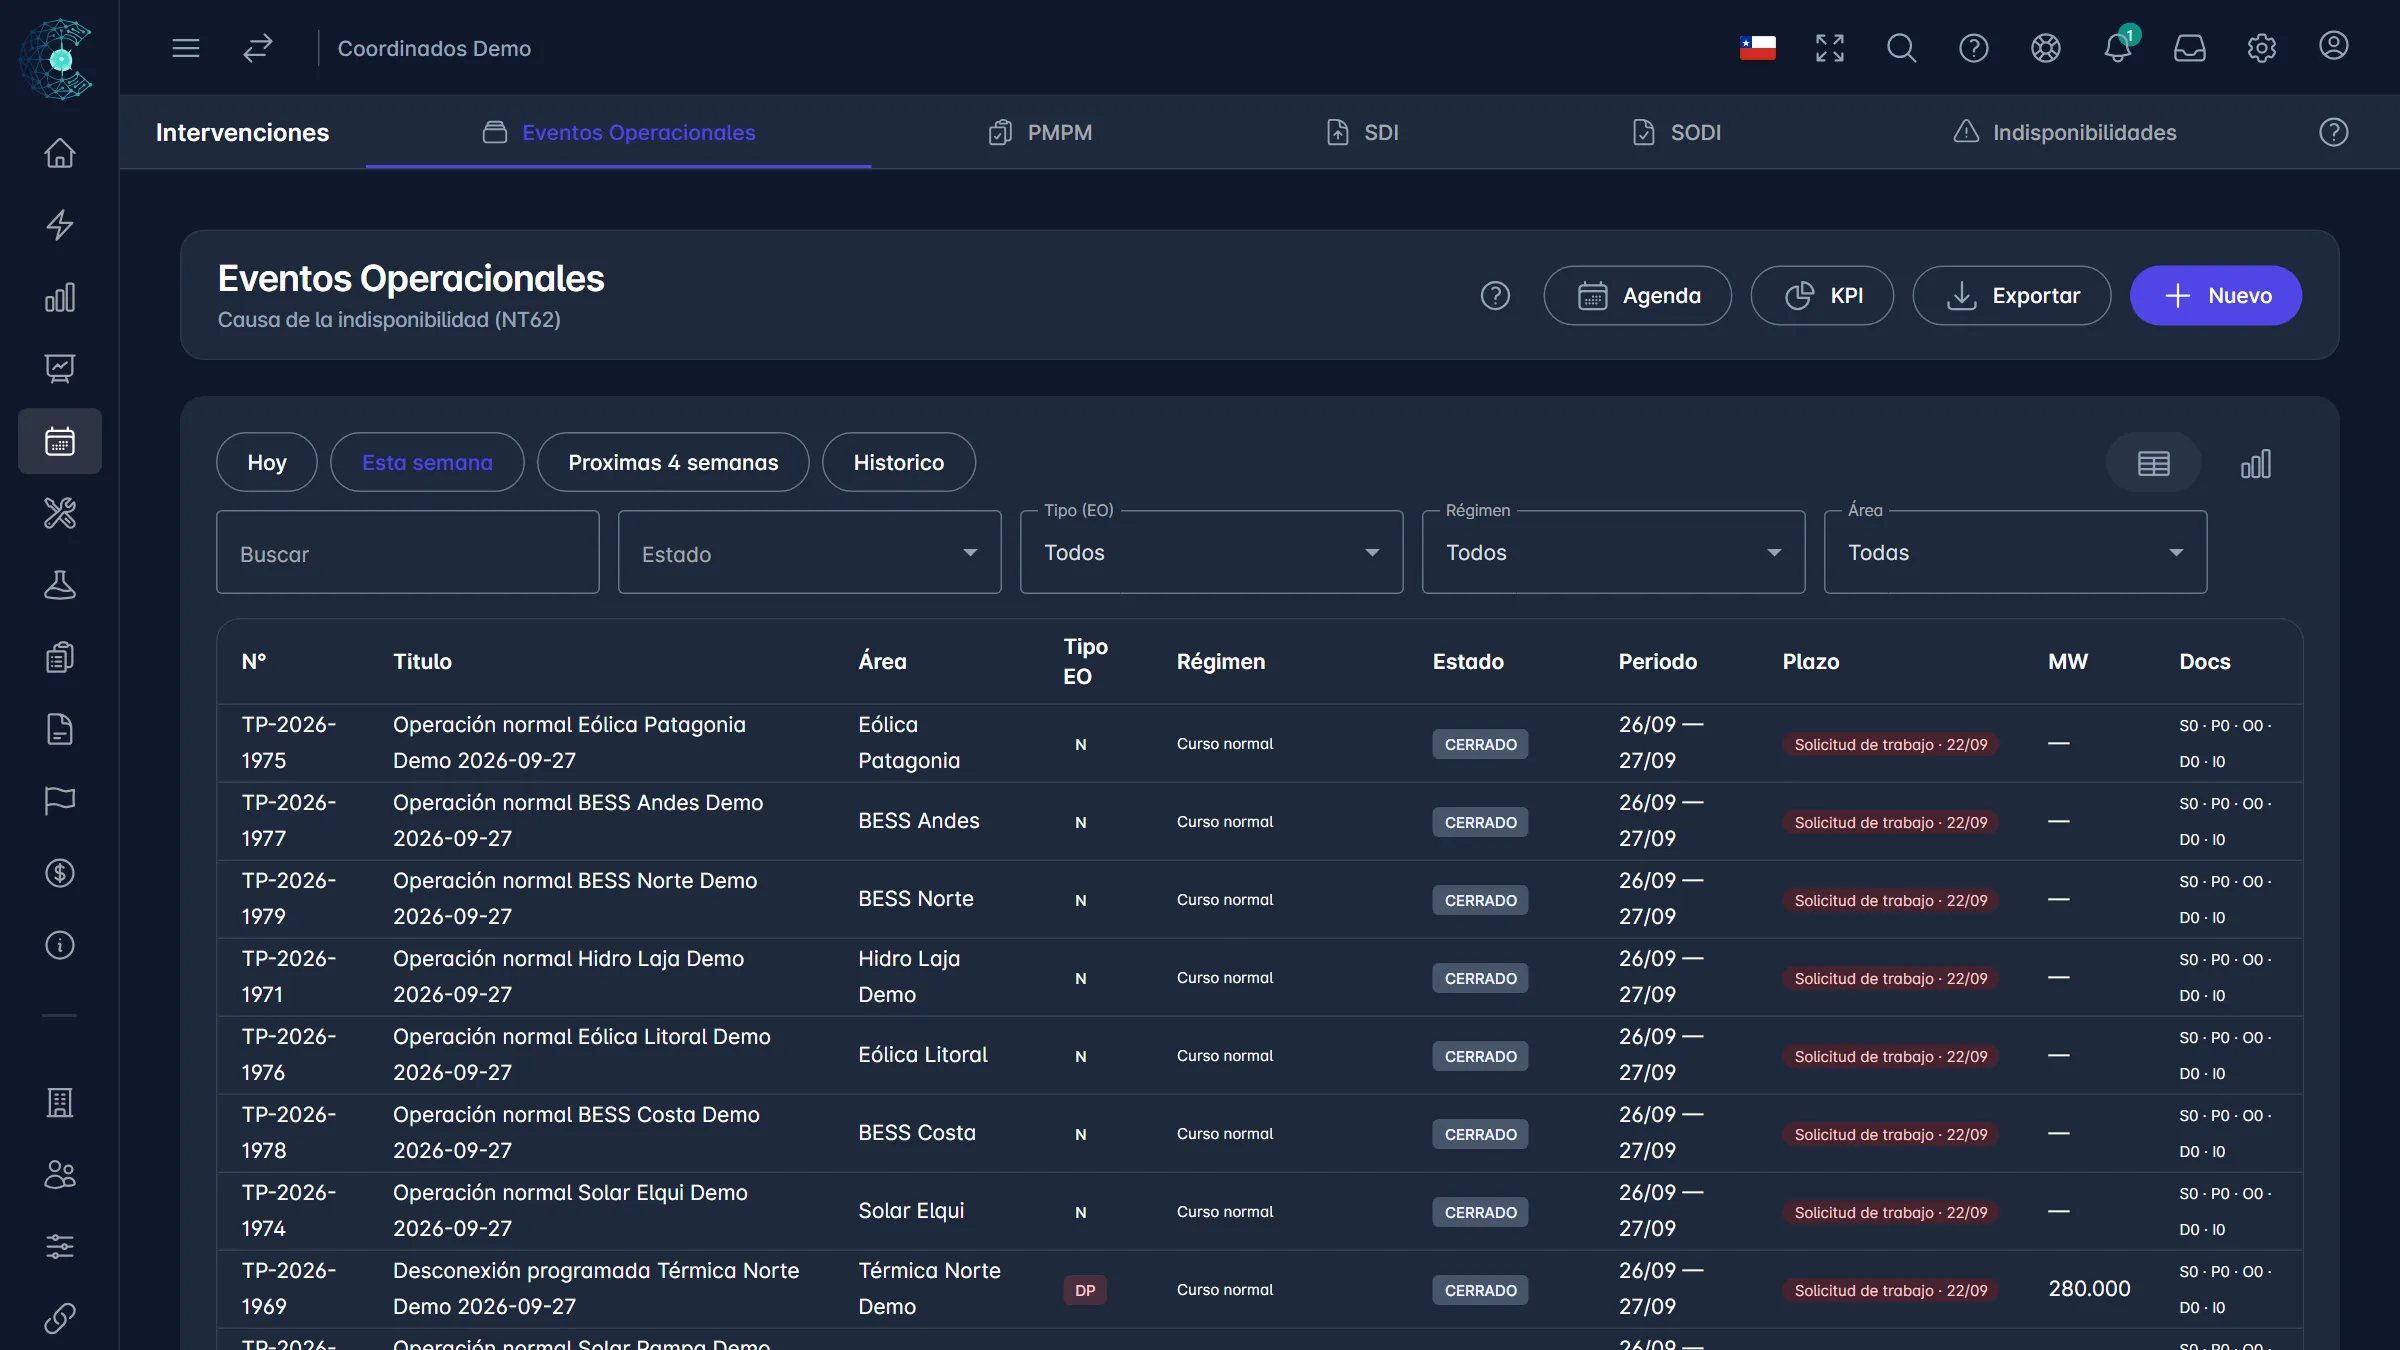The height and width of the screenshot is (1350, 2400).
Task: Open lightning bolt sidebar icon
Action: pyautogui.click(x=60, y=225)
